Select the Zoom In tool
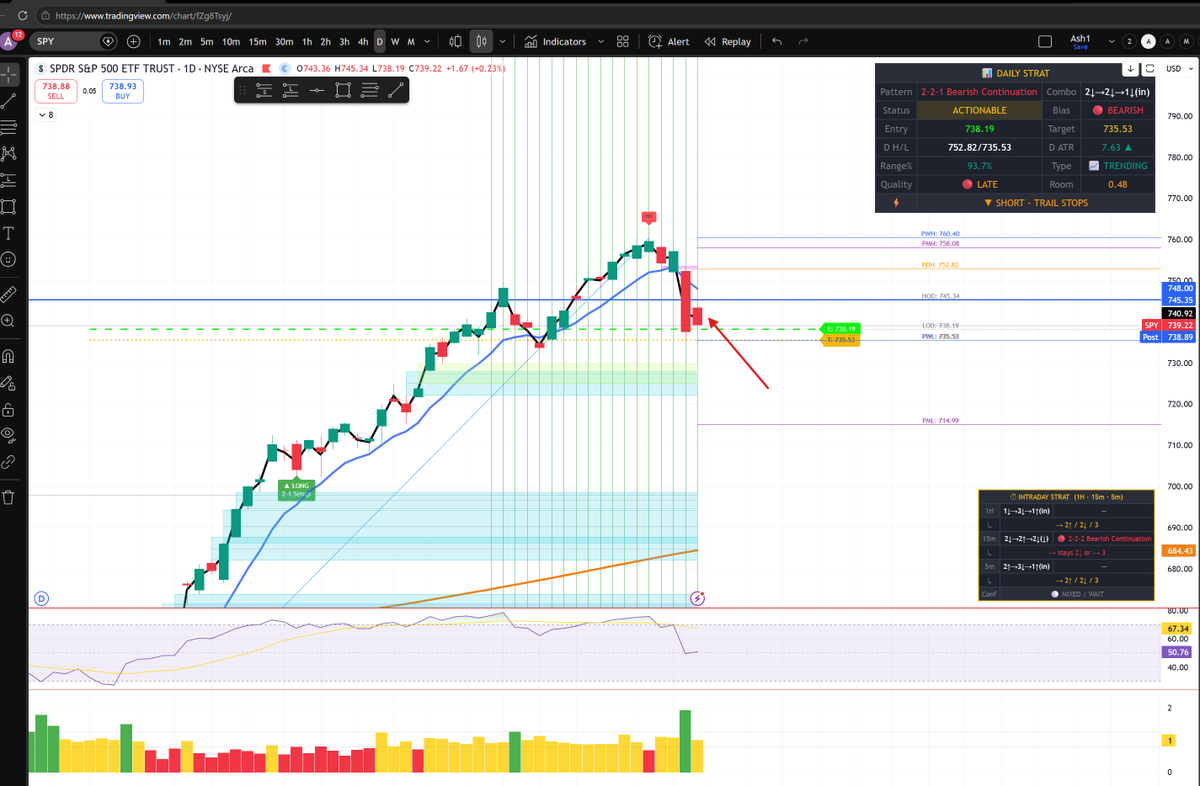Screen dimensions: 1200x786 (9, 321)
